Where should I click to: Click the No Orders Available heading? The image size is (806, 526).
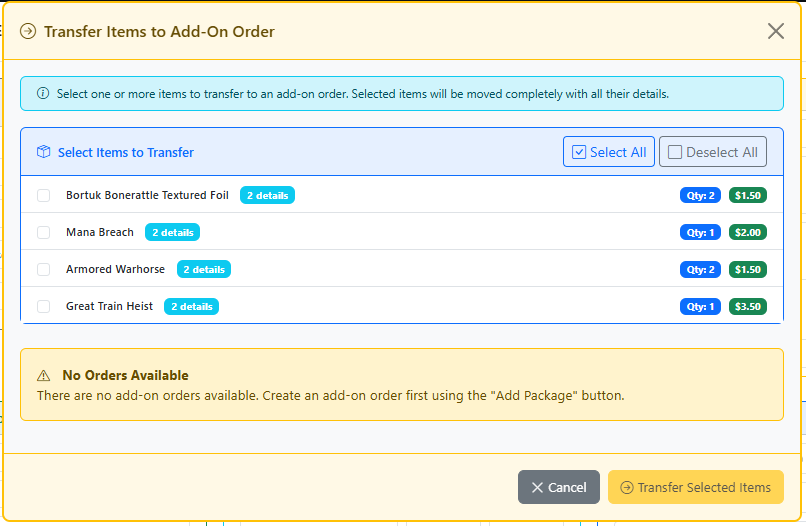[x=125, y=375]
